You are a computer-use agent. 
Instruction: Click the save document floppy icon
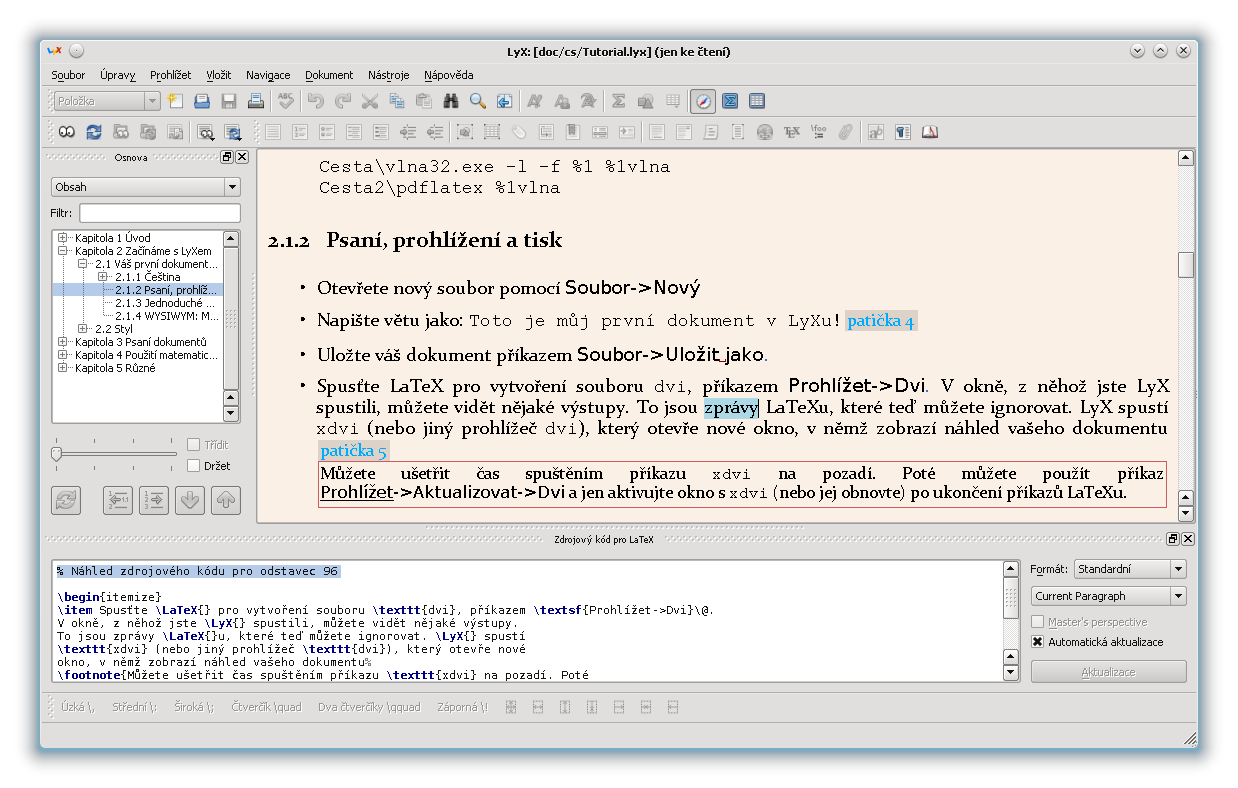[229, 101]
